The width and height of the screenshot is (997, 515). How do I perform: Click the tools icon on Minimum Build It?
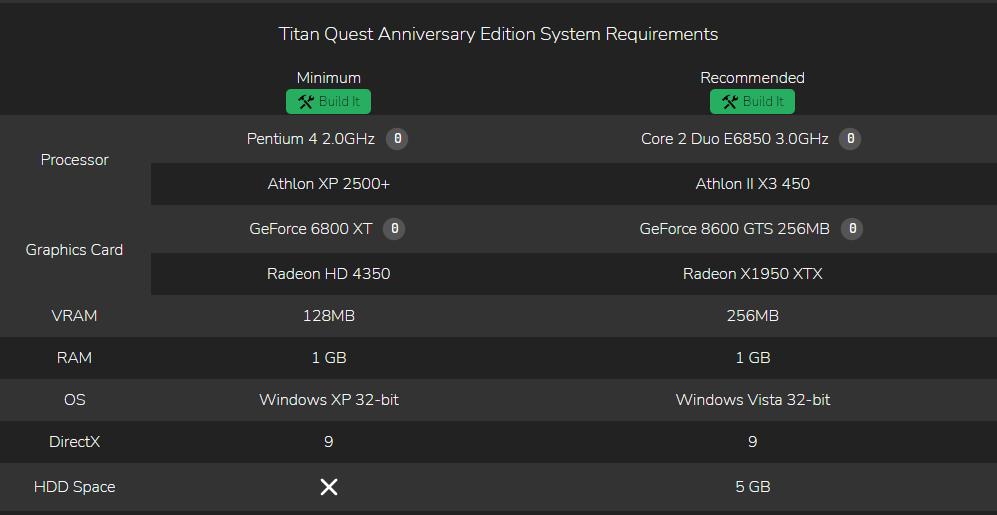[306, 102]
